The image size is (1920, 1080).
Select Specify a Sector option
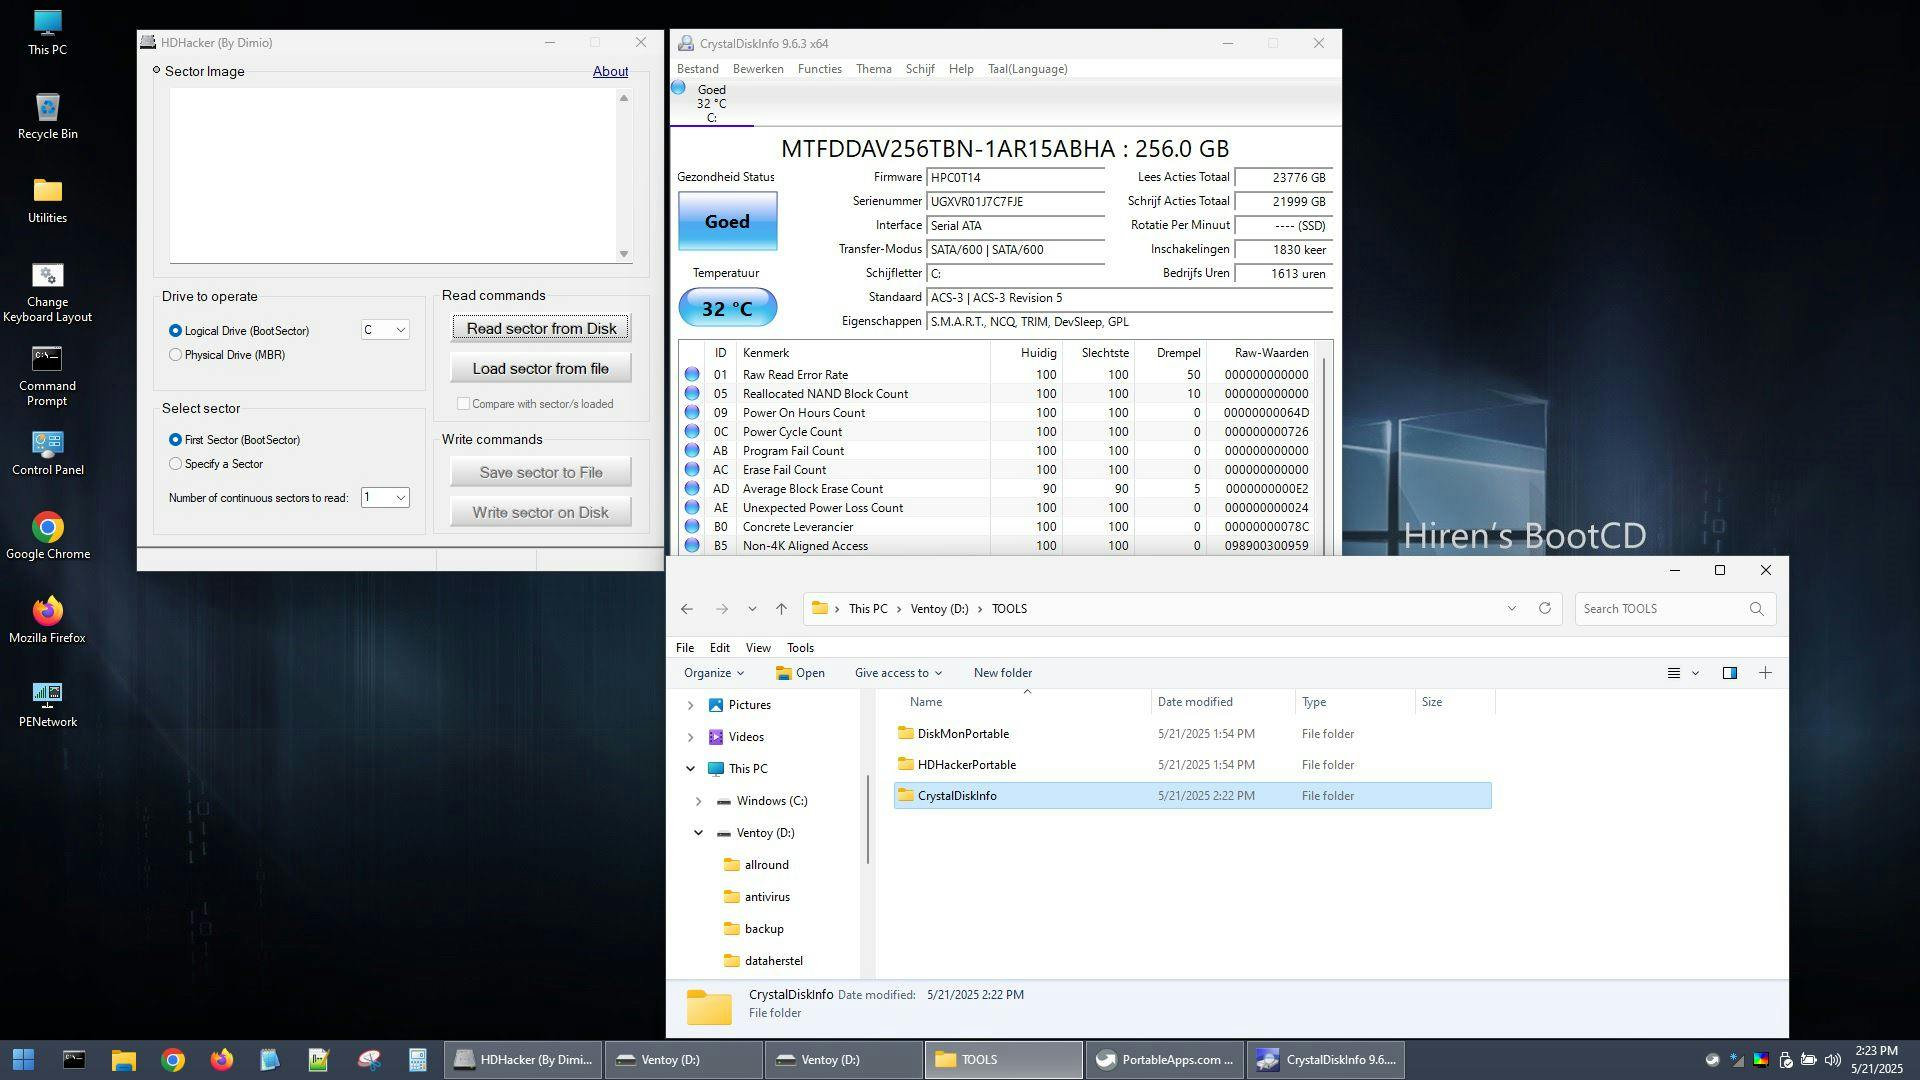[176, 464]
